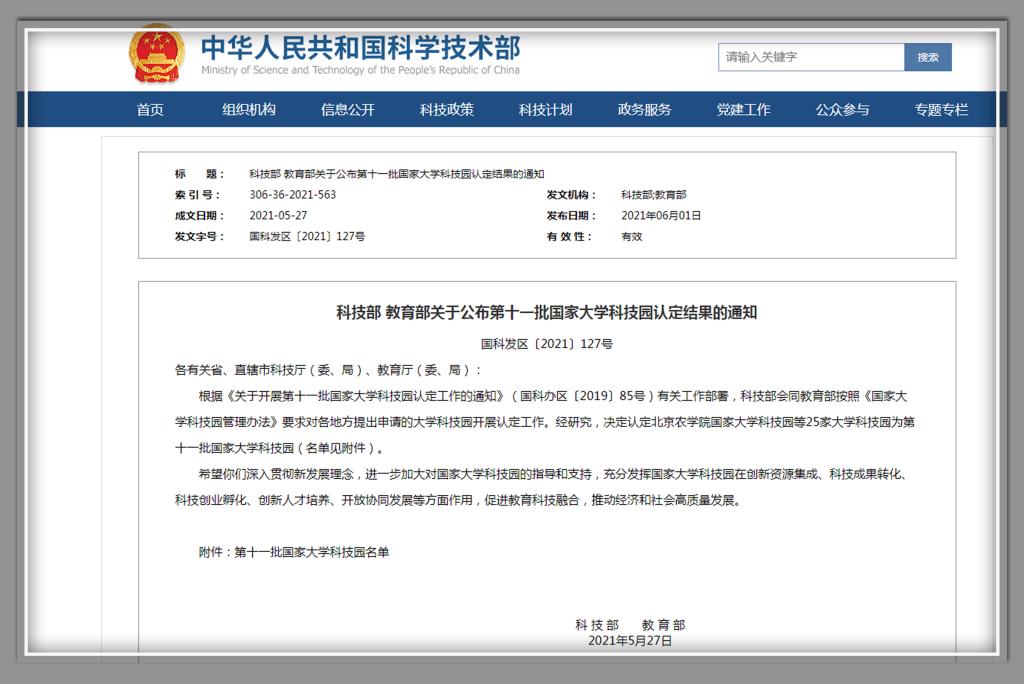Select 信息公开 in the navigation bar
Image resolution: width=1024 pixels, height=684 pixels.
point(347,110)
